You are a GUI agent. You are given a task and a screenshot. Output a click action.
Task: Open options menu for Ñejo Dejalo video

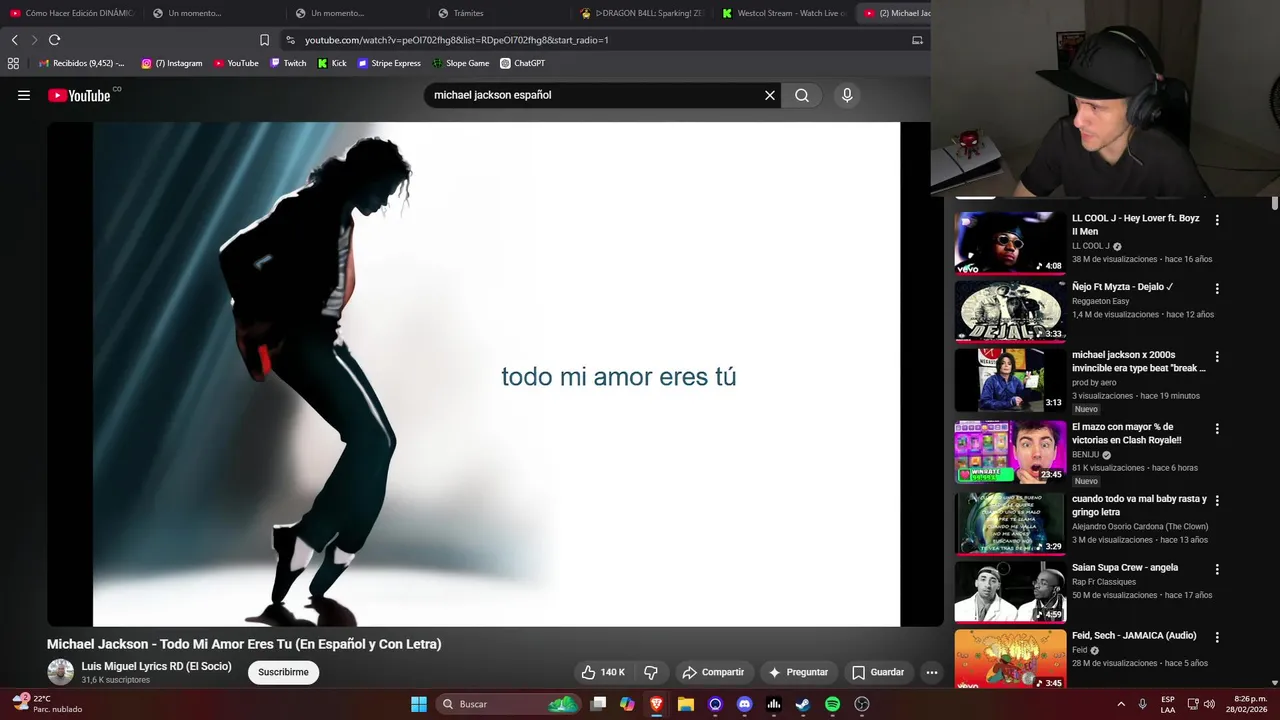(1217, 289)
